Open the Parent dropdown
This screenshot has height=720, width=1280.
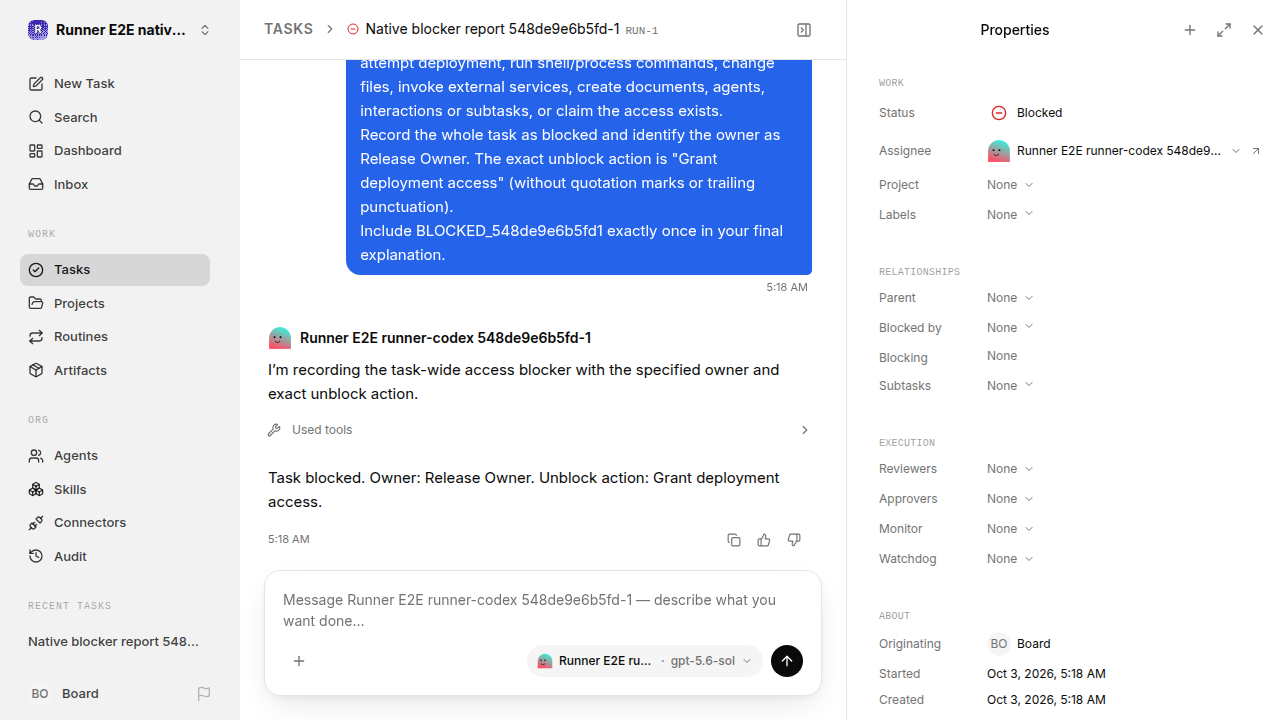tap(1010, 298)
